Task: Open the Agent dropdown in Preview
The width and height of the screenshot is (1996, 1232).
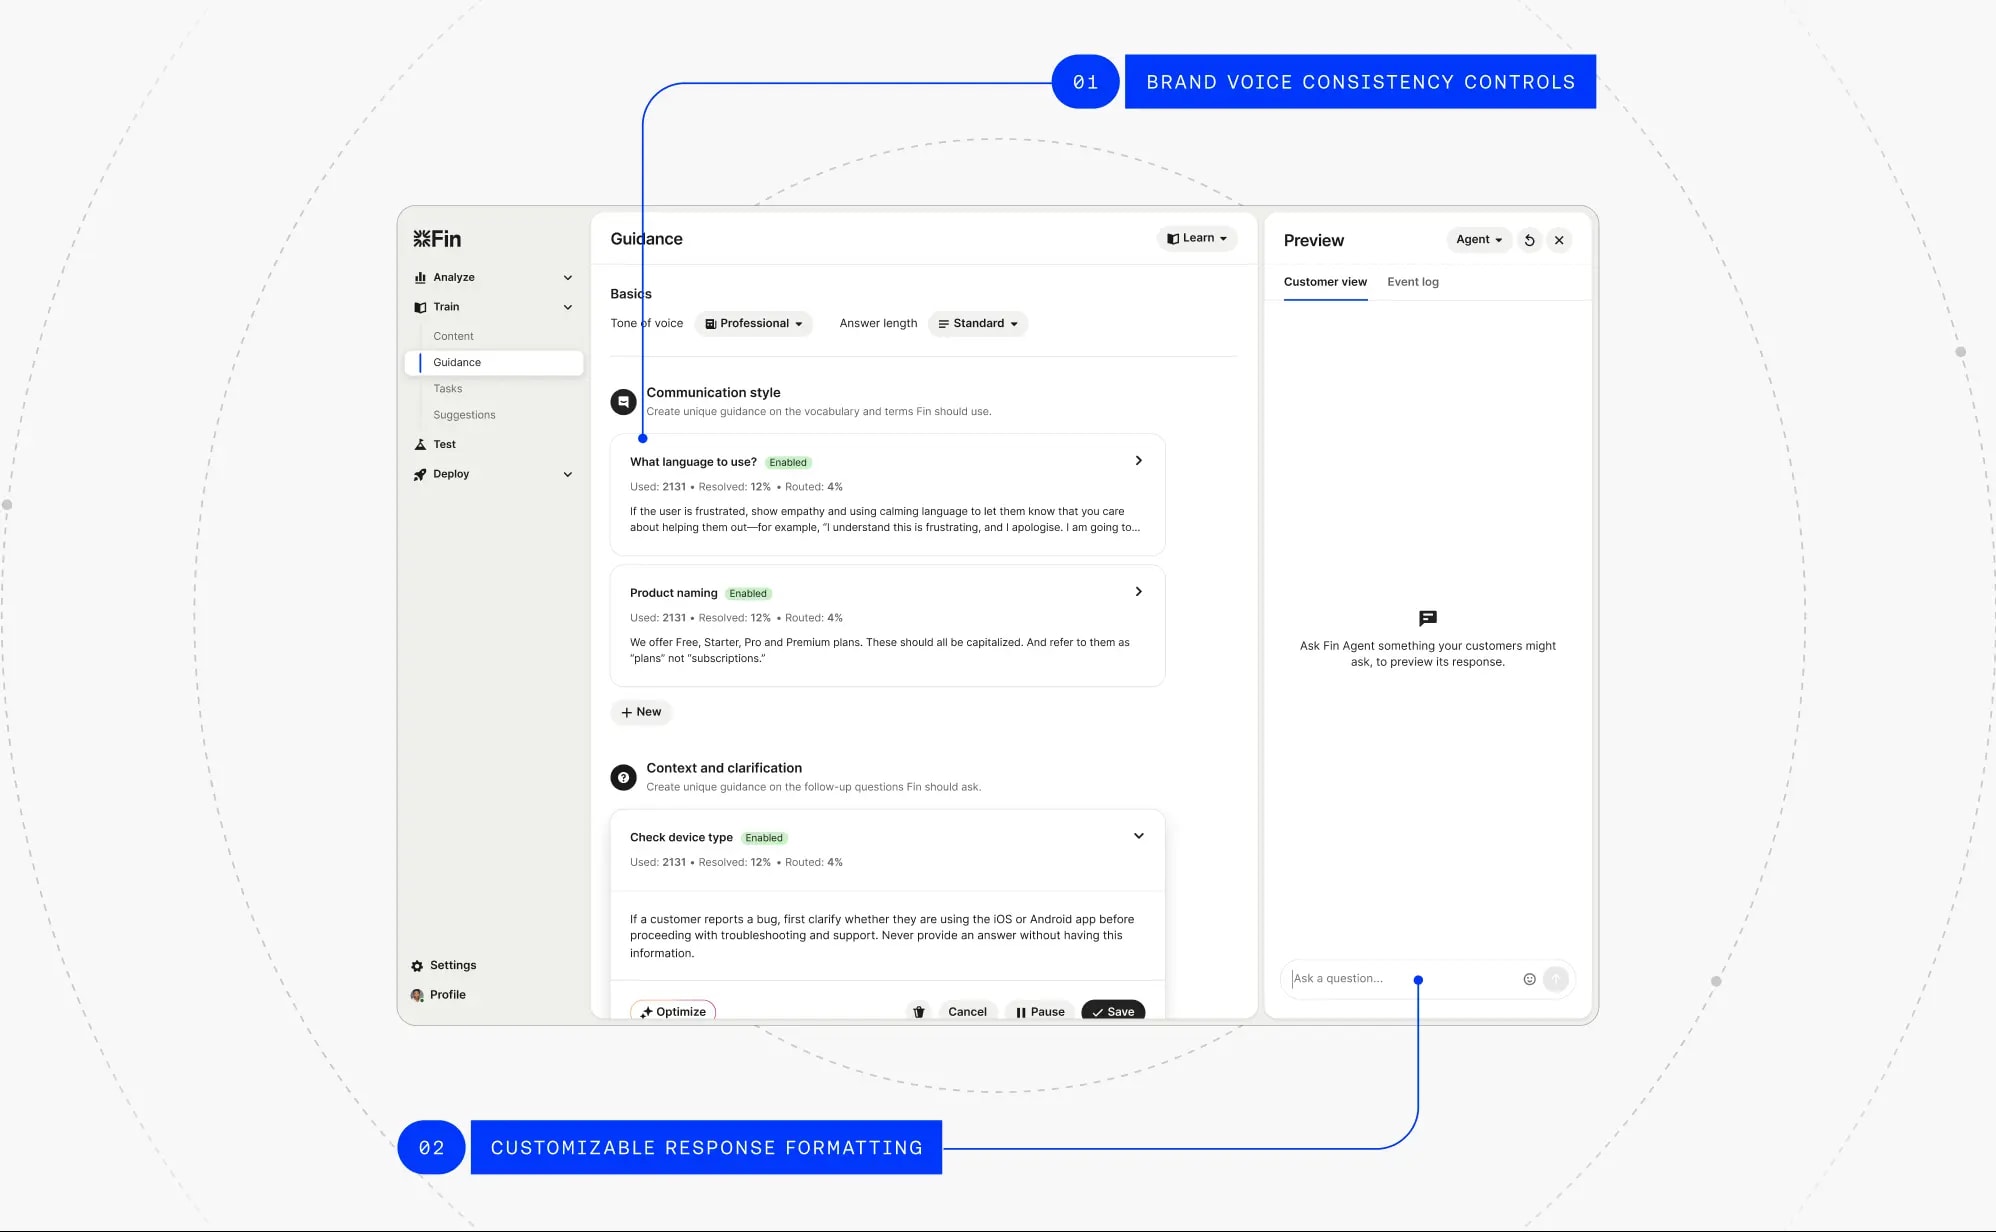Action: click(1479, 240)
